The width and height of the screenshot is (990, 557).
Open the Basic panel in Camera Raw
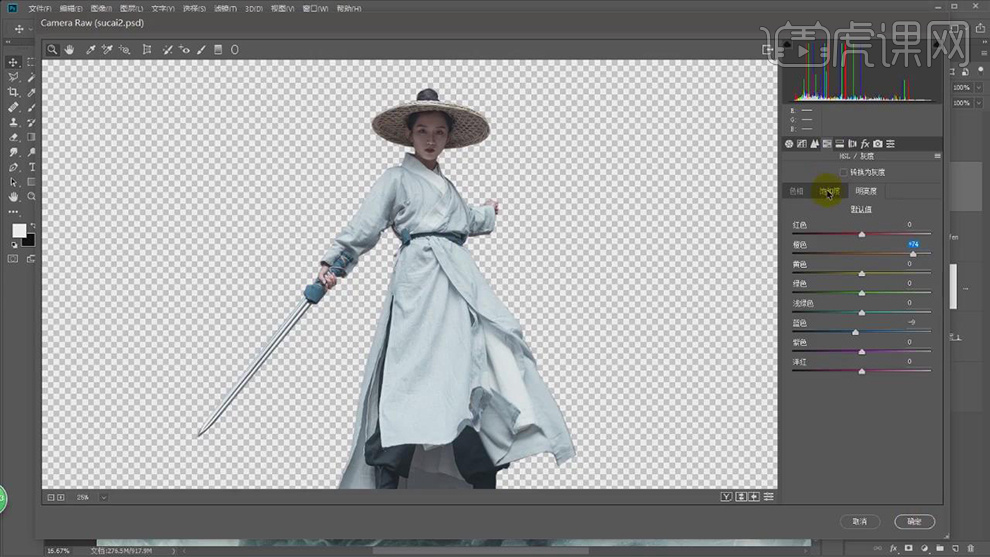[789, 144]
